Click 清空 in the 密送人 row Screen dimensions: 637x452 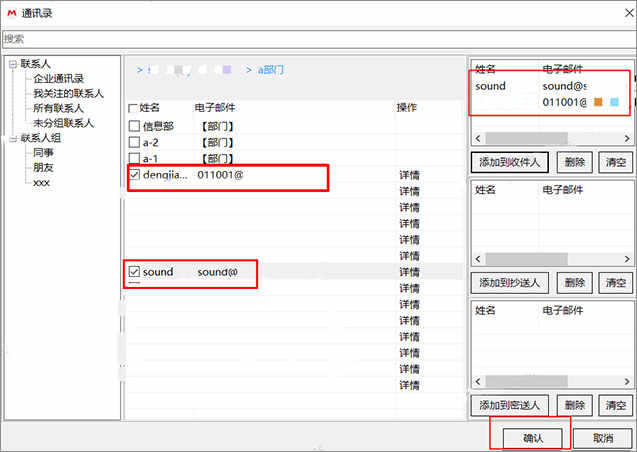(616, 405)
